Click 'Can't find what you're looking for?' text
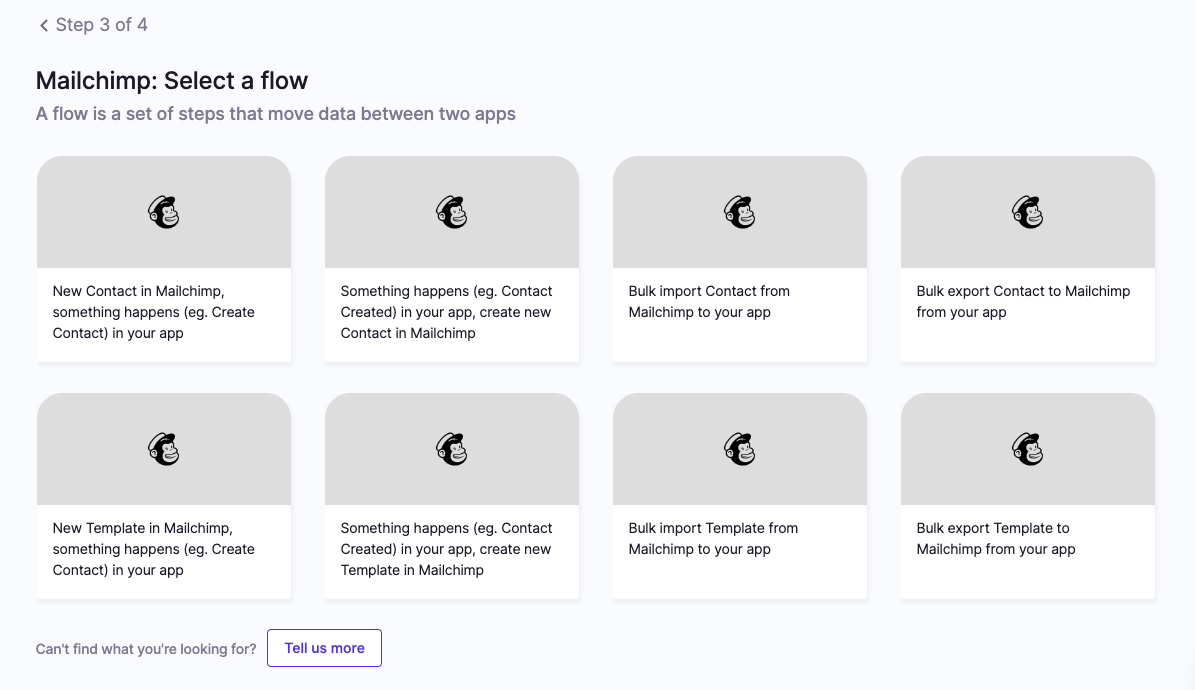This screenshot has width=1195, height=690. pos(146,649)
